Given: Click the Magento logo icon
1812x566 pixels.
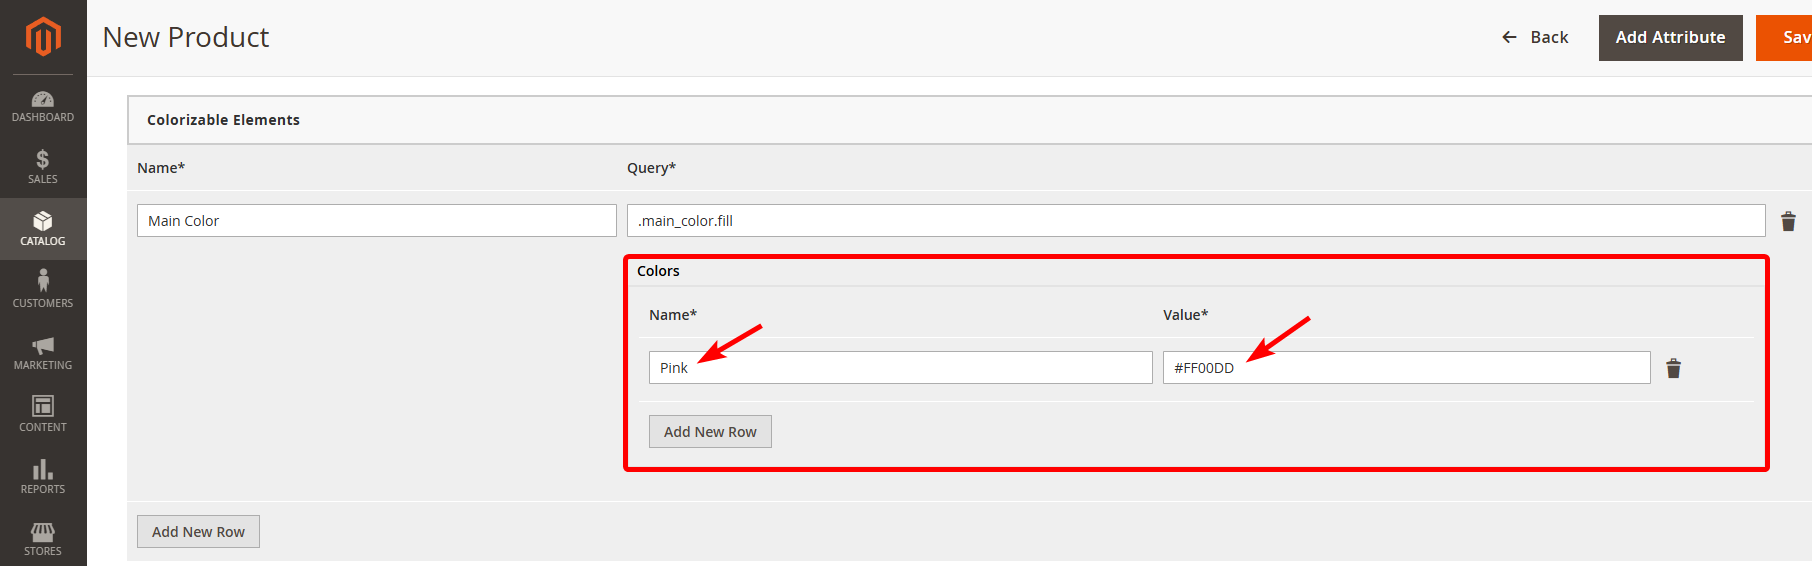Looking at the screenshot, I should (x=43, y=37).
